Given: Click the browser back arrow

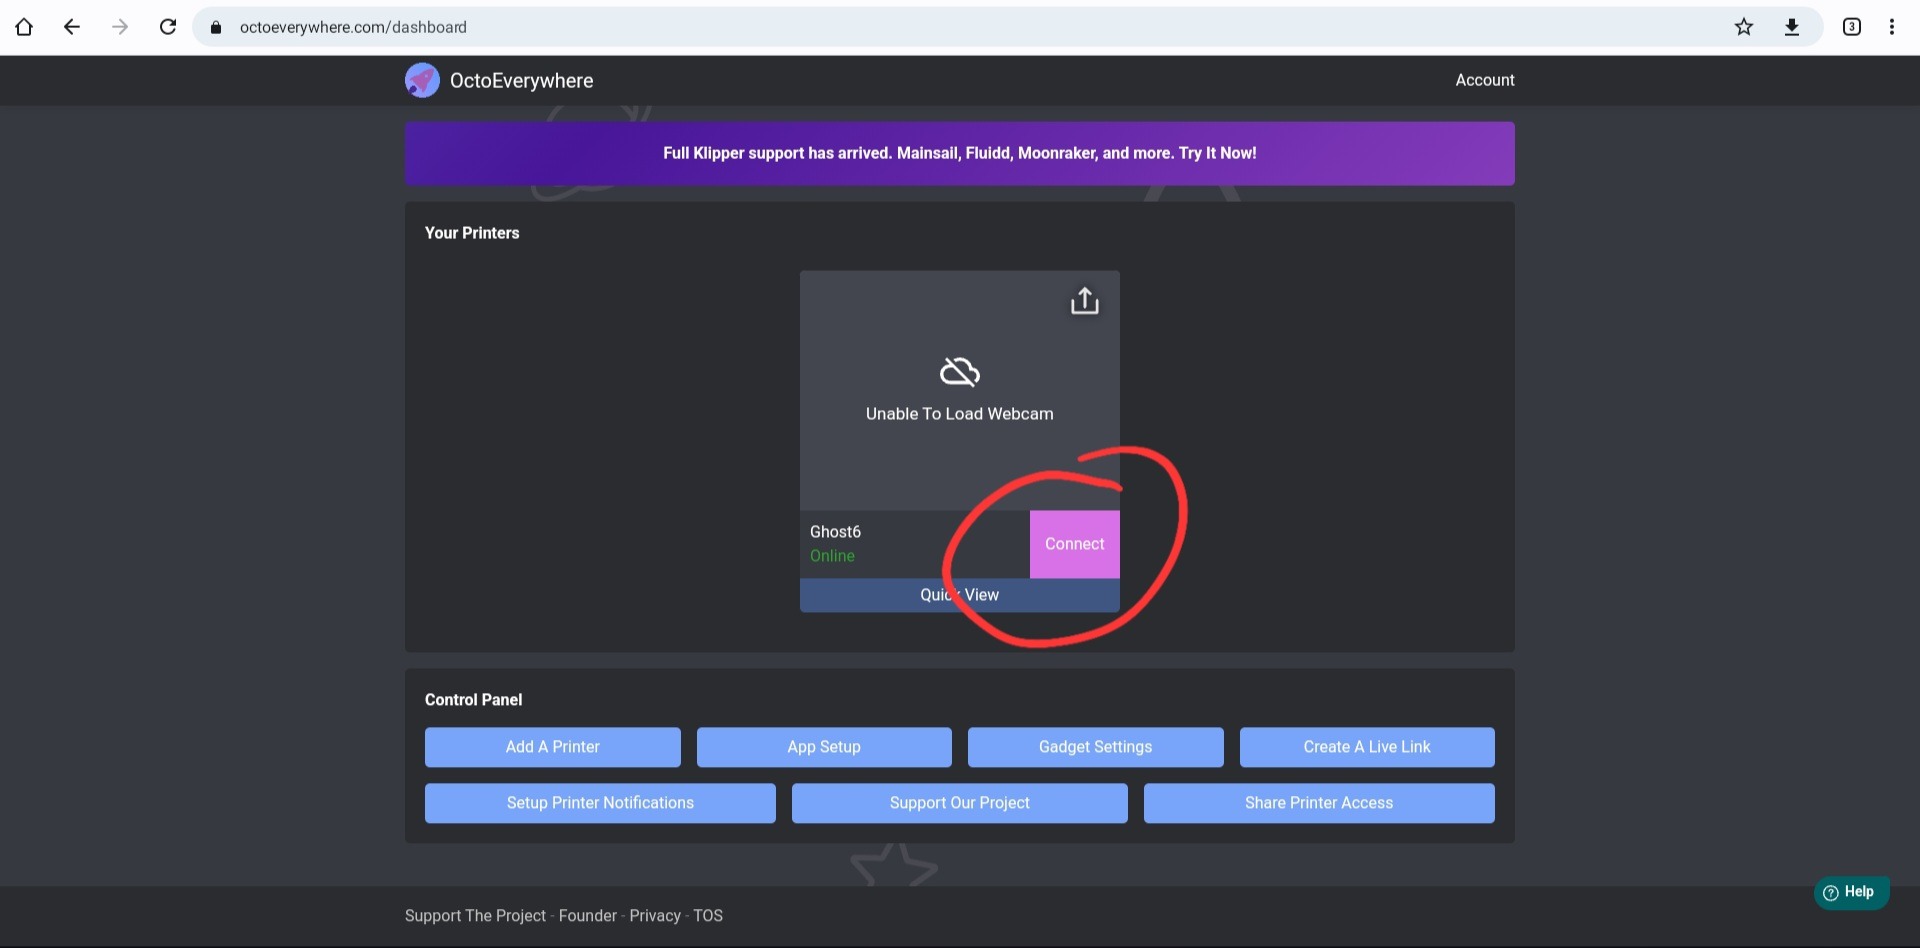Looking at the screenshot, I should (72, 27).
